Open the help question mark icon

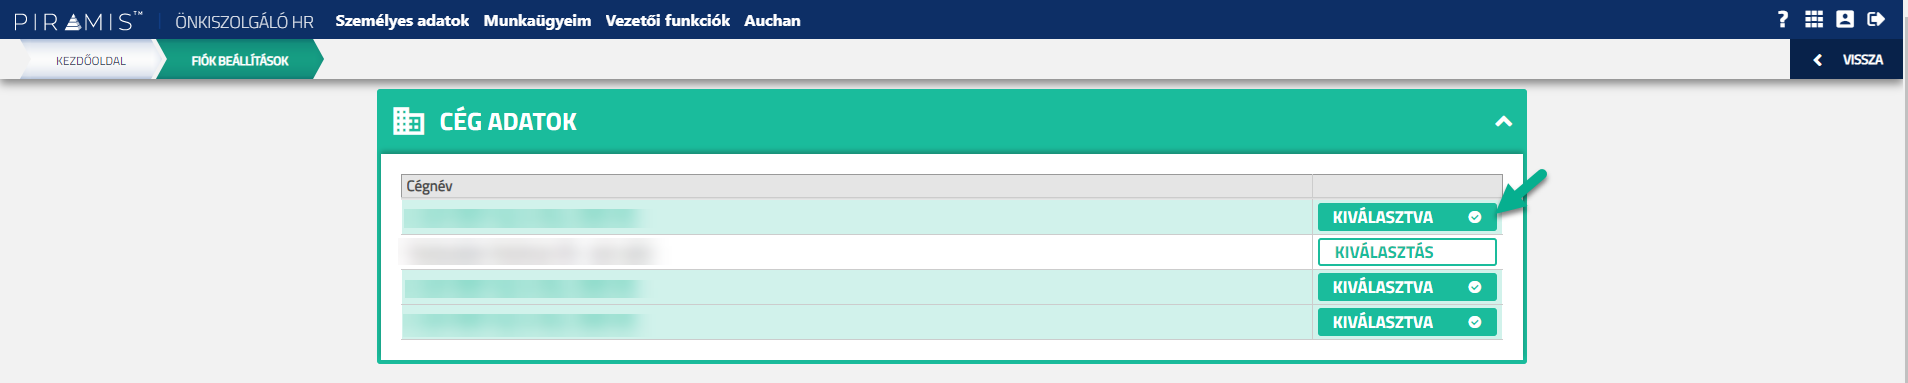click(x=1782, y=19)
